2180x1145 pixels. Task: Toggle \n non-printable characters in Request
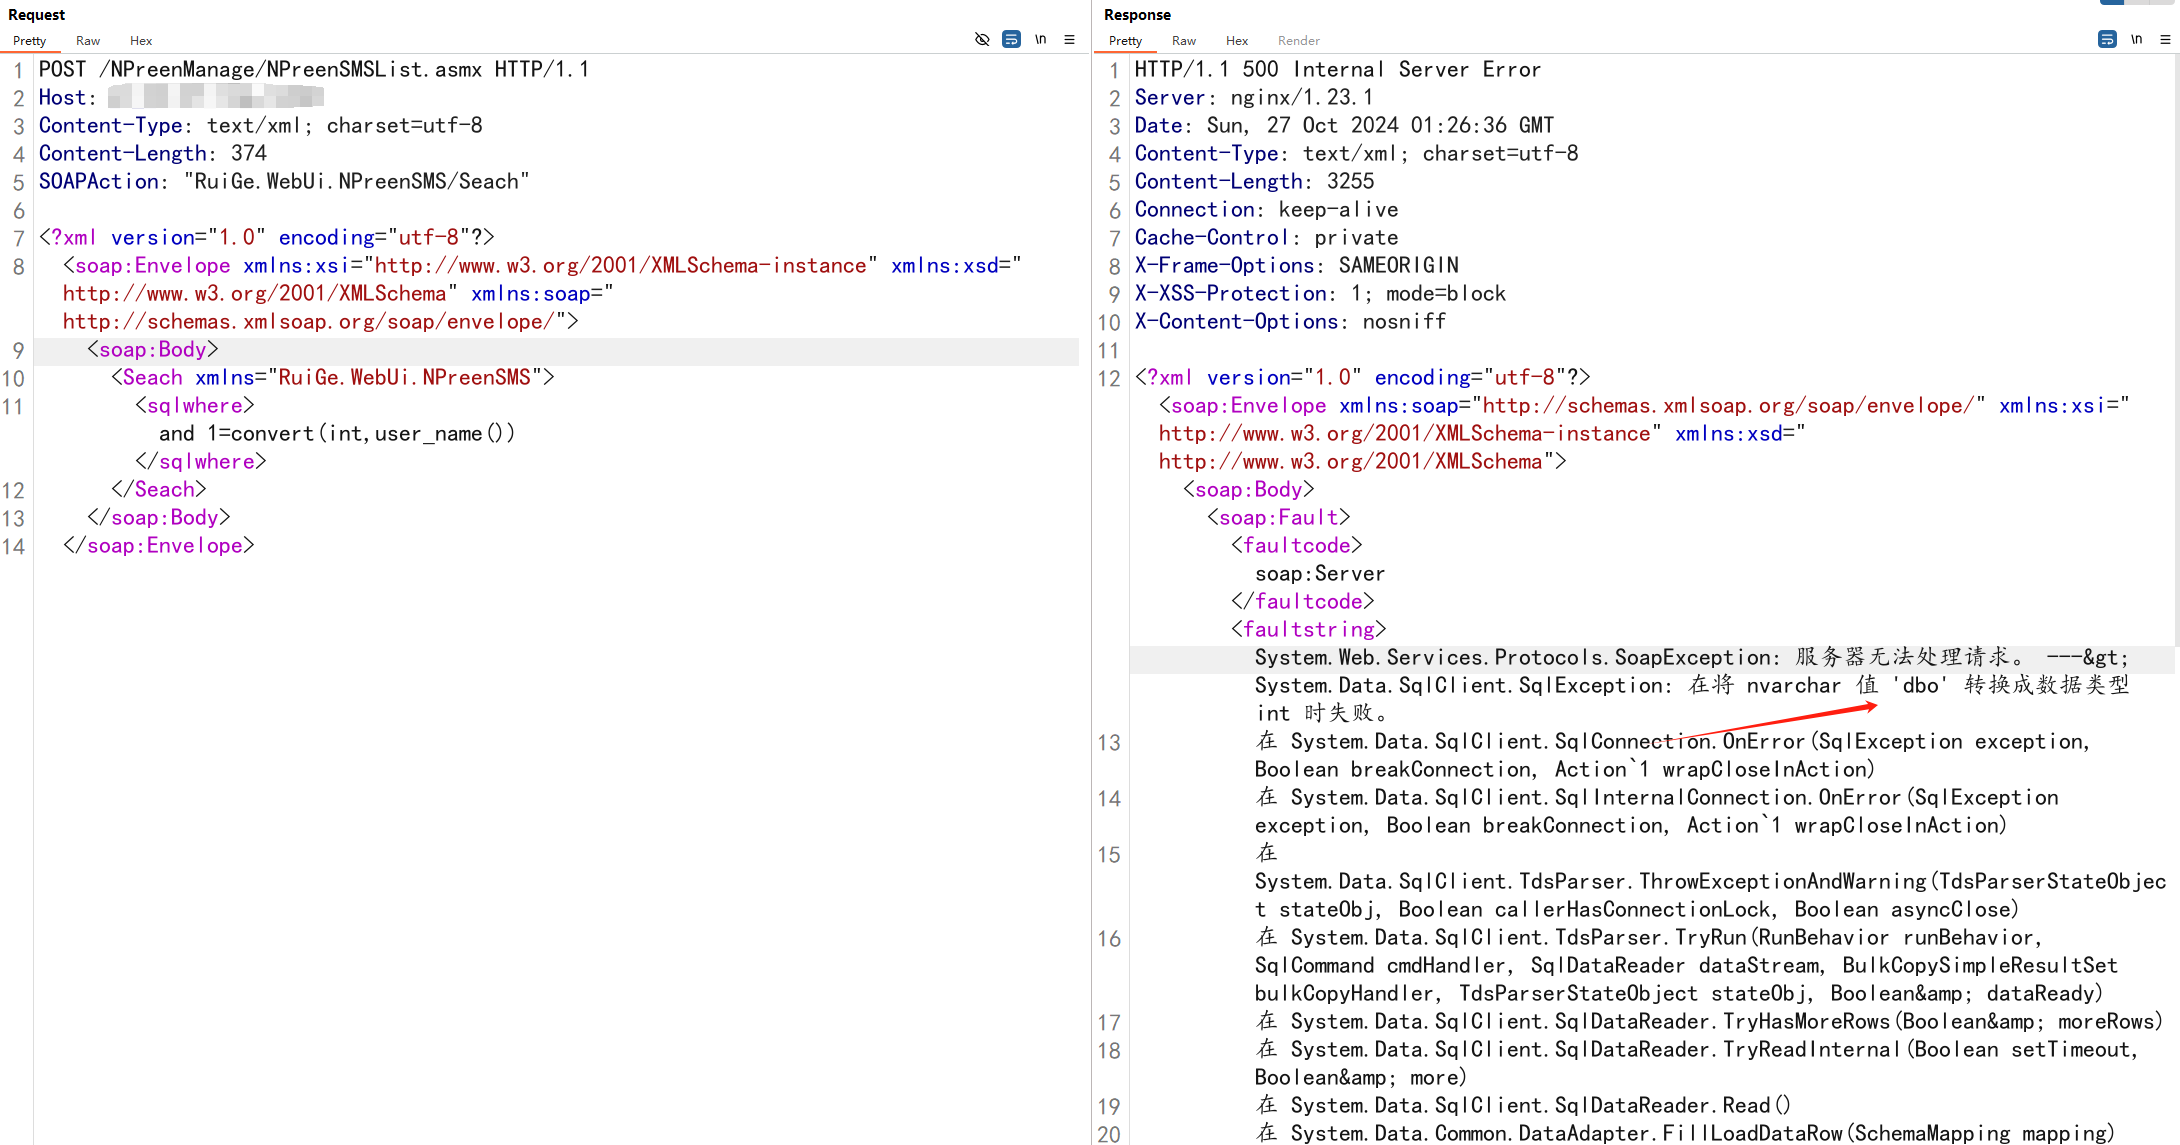[x=1040, y=39]
